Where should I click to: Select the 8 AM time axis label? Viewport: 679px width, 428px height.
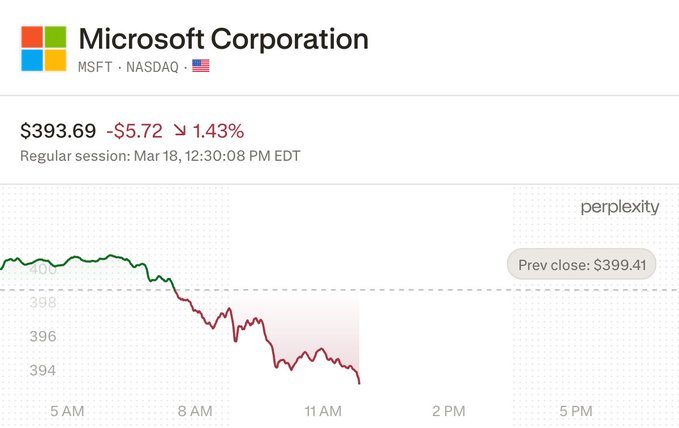pos(194,410)
